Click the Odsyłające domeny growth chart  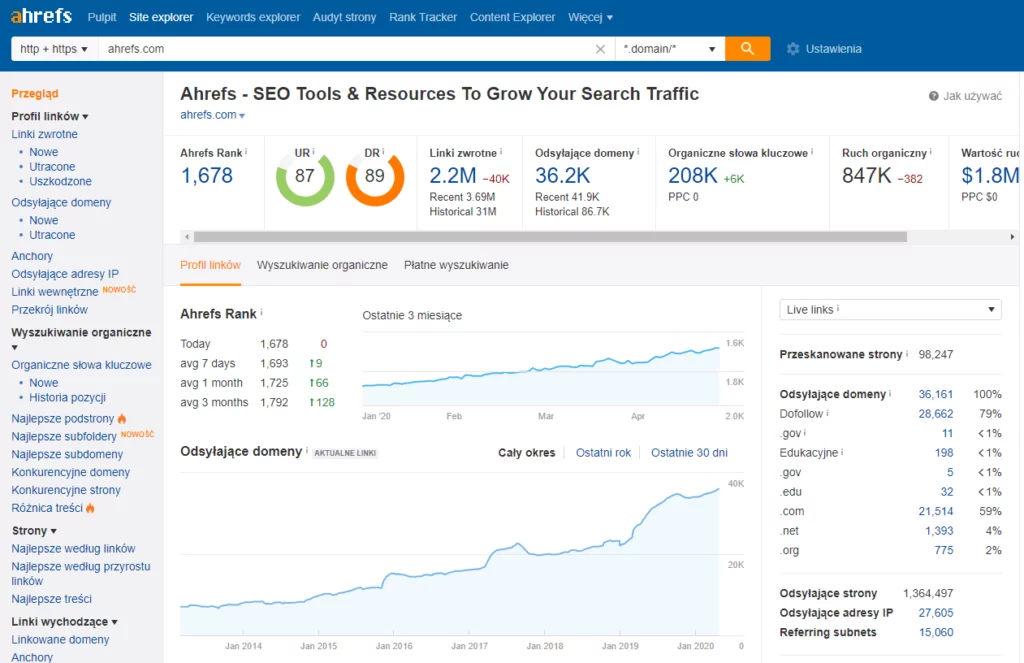(449, 554)
